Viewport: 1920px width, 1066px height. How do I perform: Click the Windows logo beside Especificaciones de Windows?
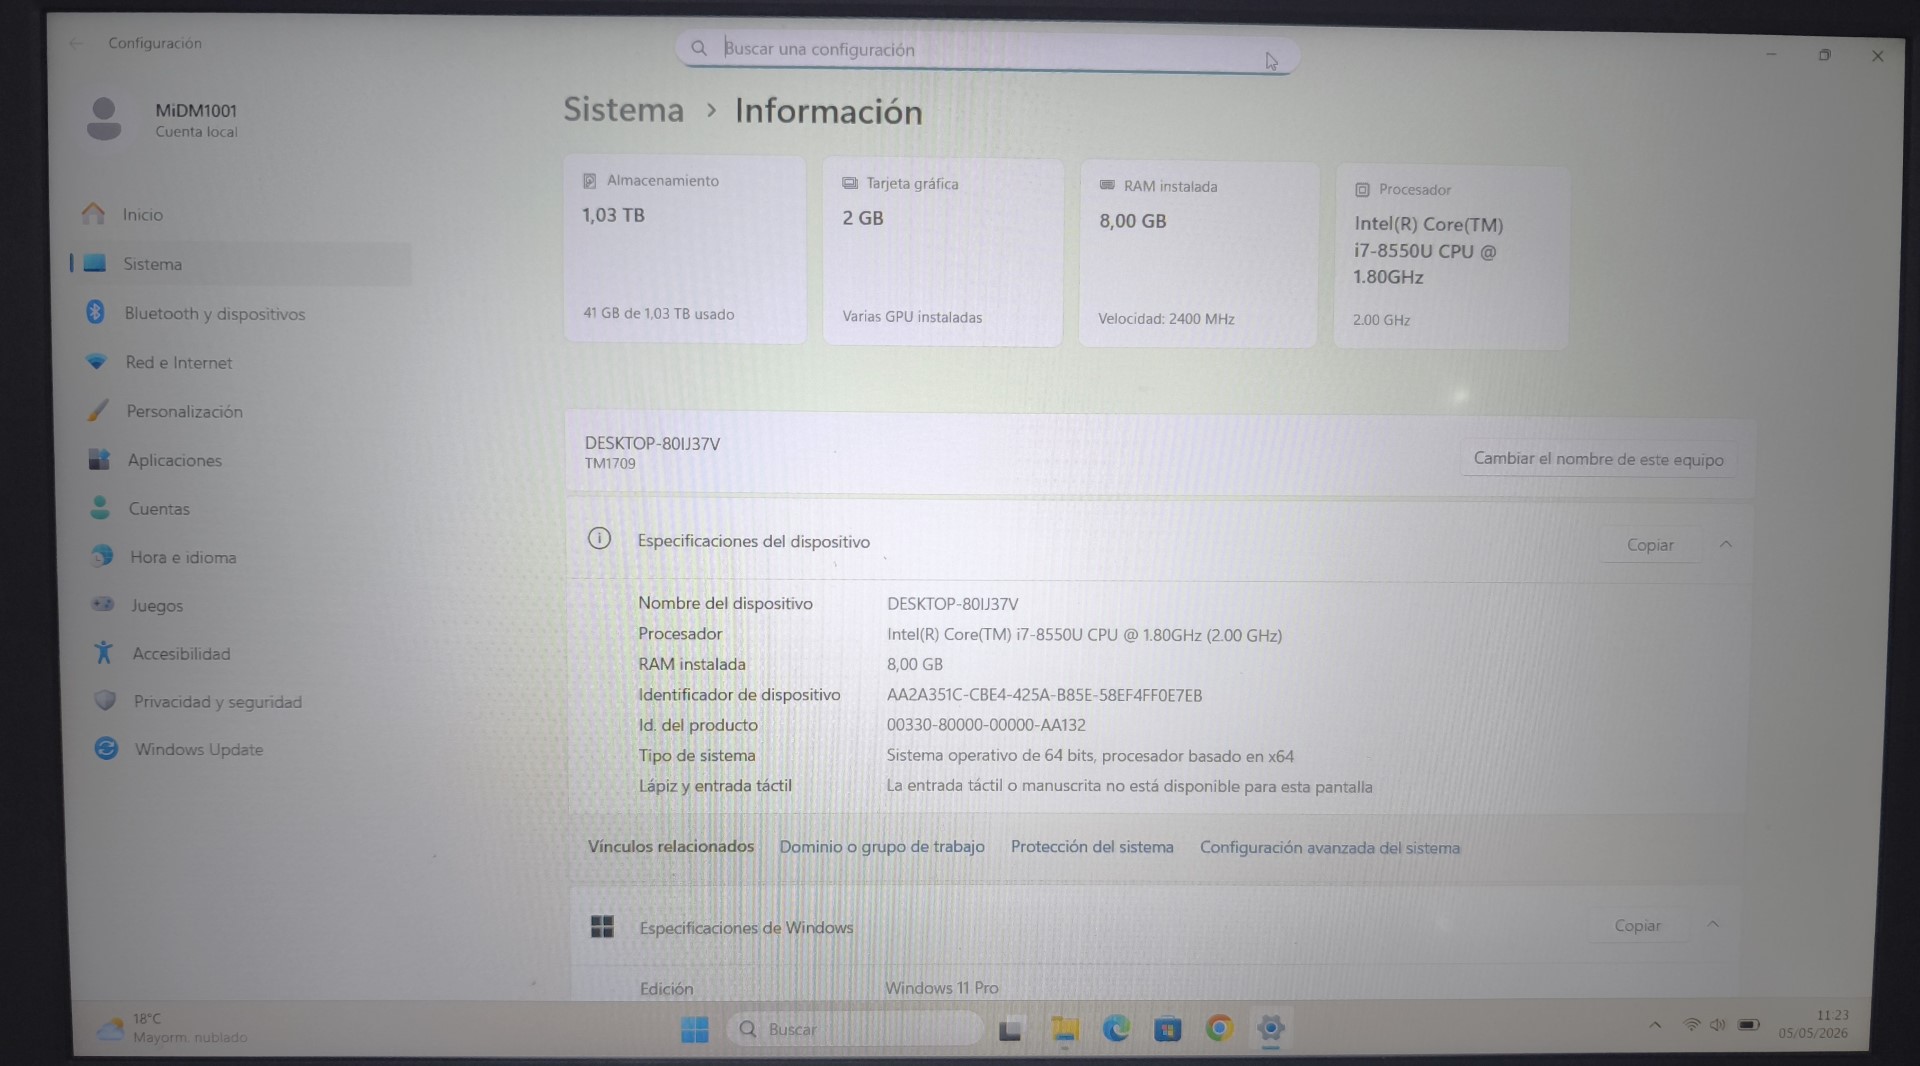[602, 926]
